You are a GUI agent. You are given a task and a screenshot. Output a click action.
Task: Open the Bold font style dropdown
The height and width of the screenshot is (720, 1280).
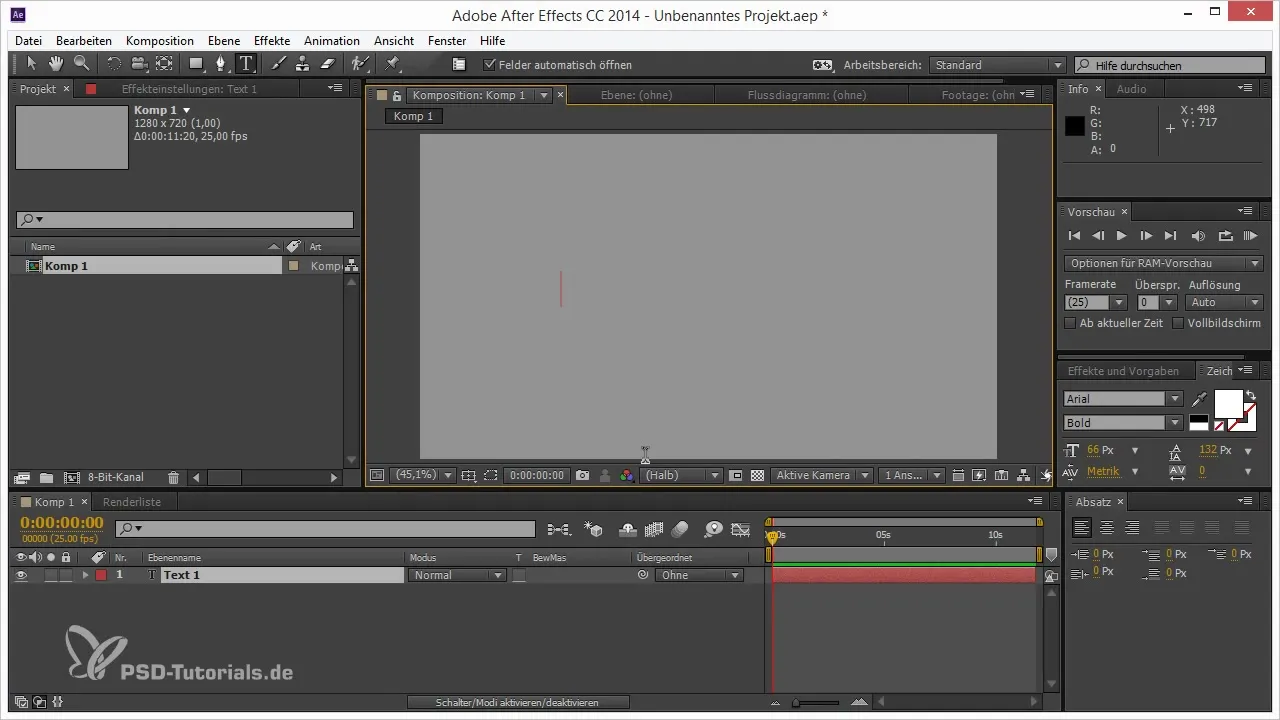point(1123,423)
